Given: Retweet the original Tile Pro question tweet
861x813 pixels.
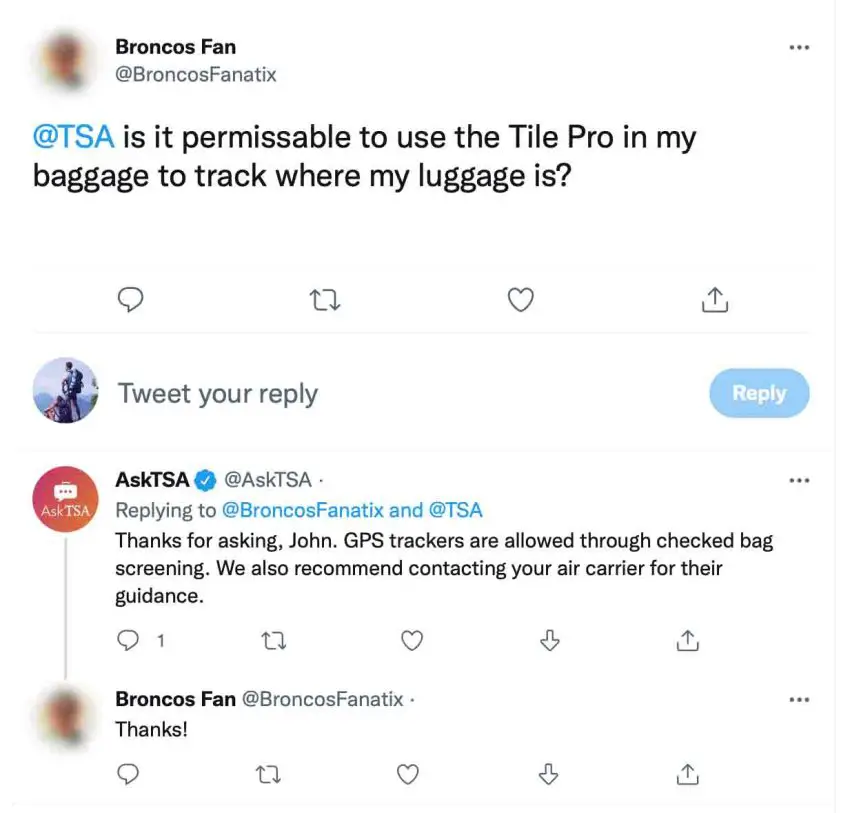Looking at the screenshot, I should click(x=326, y=299).
